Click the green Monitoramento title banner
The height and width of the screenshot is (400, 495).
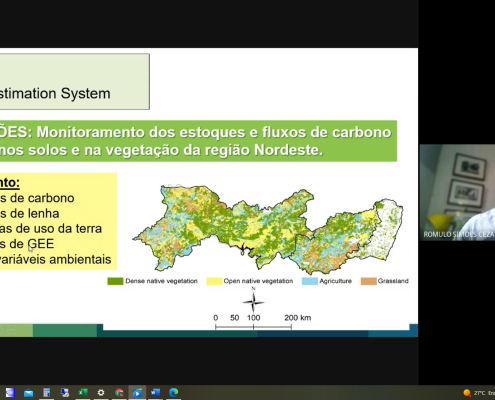click(x=198, y=141)
